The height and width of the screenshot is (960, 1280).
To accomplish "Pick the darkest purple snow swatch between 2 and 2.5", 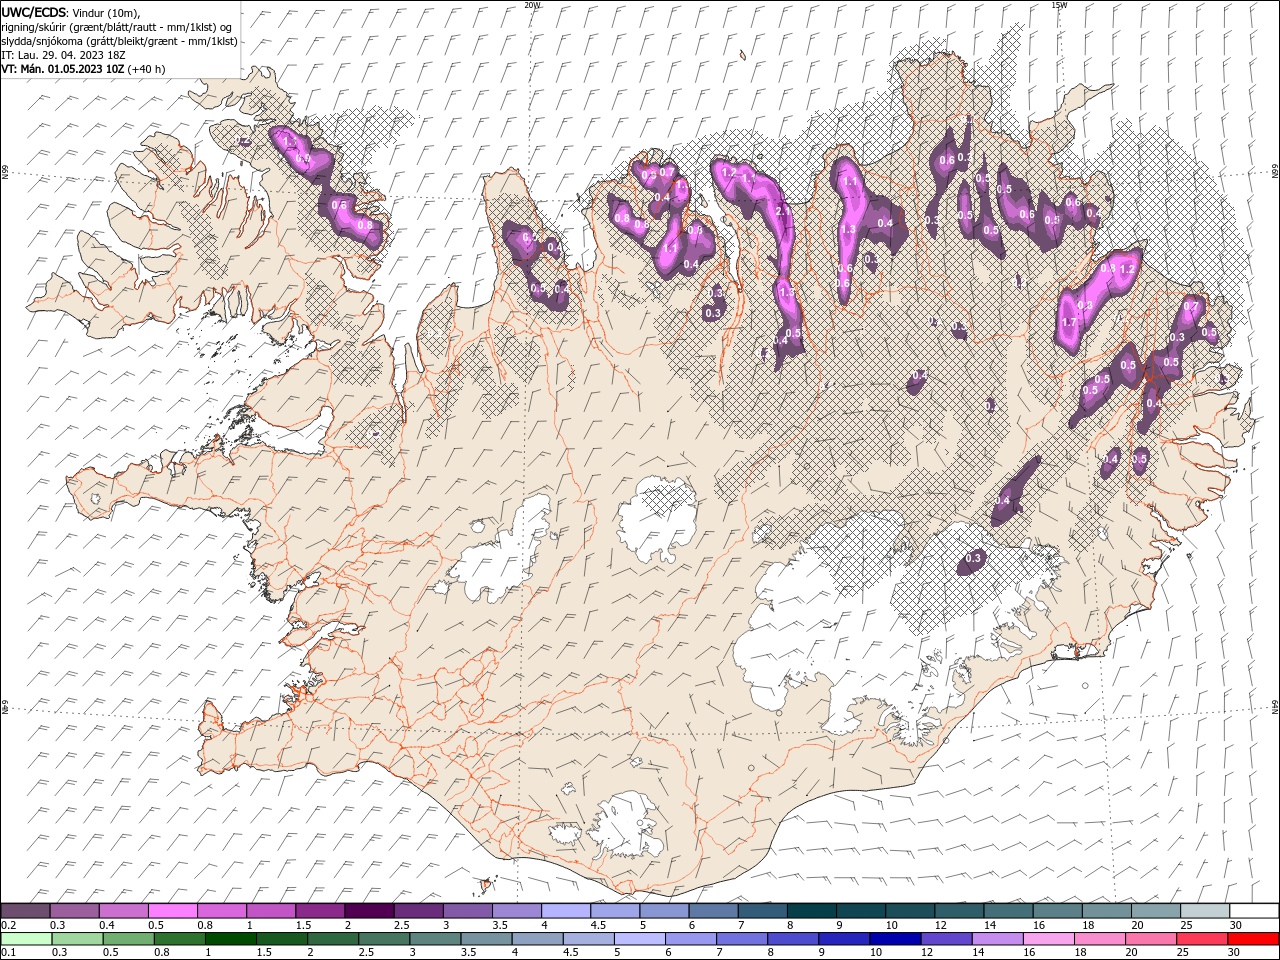I will (370, 911).
